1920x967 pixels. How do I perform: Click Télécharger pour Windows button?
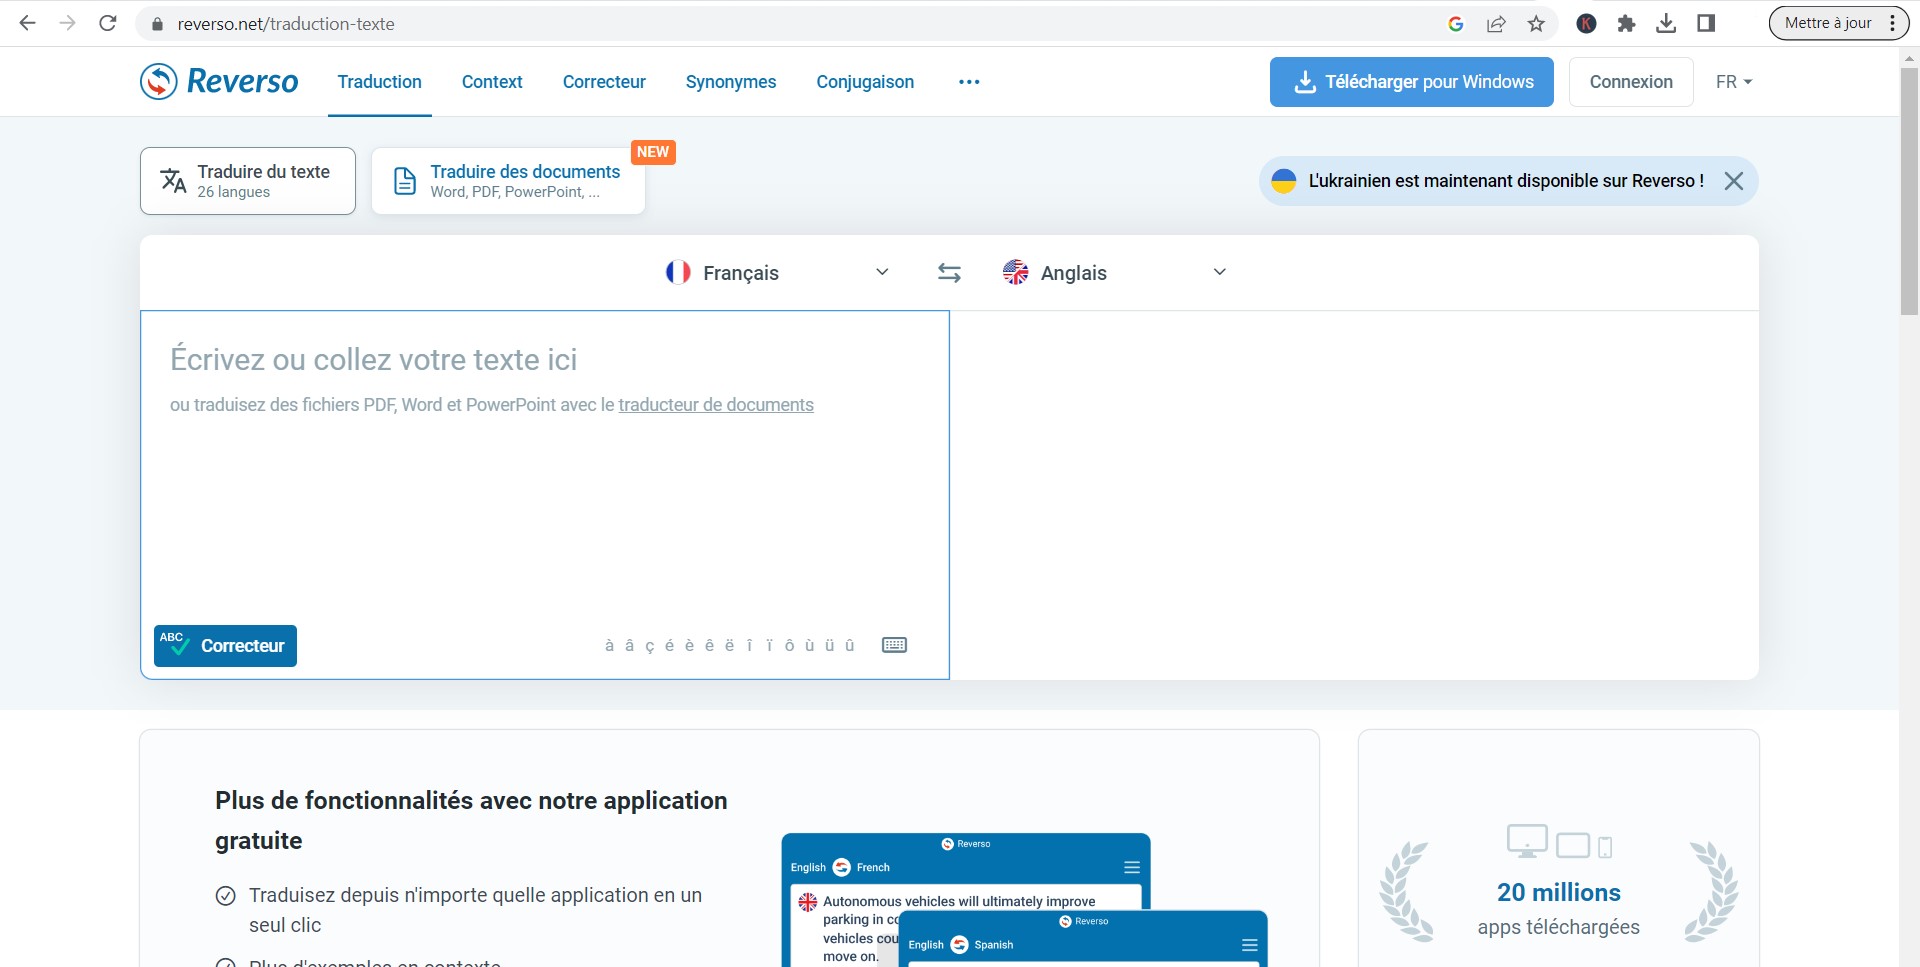1411,82
